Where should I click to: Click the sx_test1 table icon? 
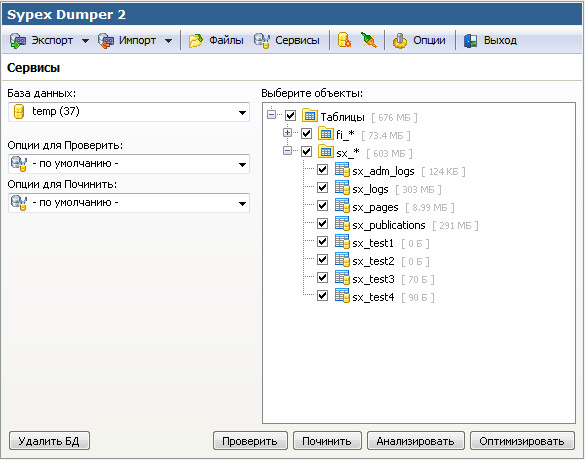click(342, 242)
